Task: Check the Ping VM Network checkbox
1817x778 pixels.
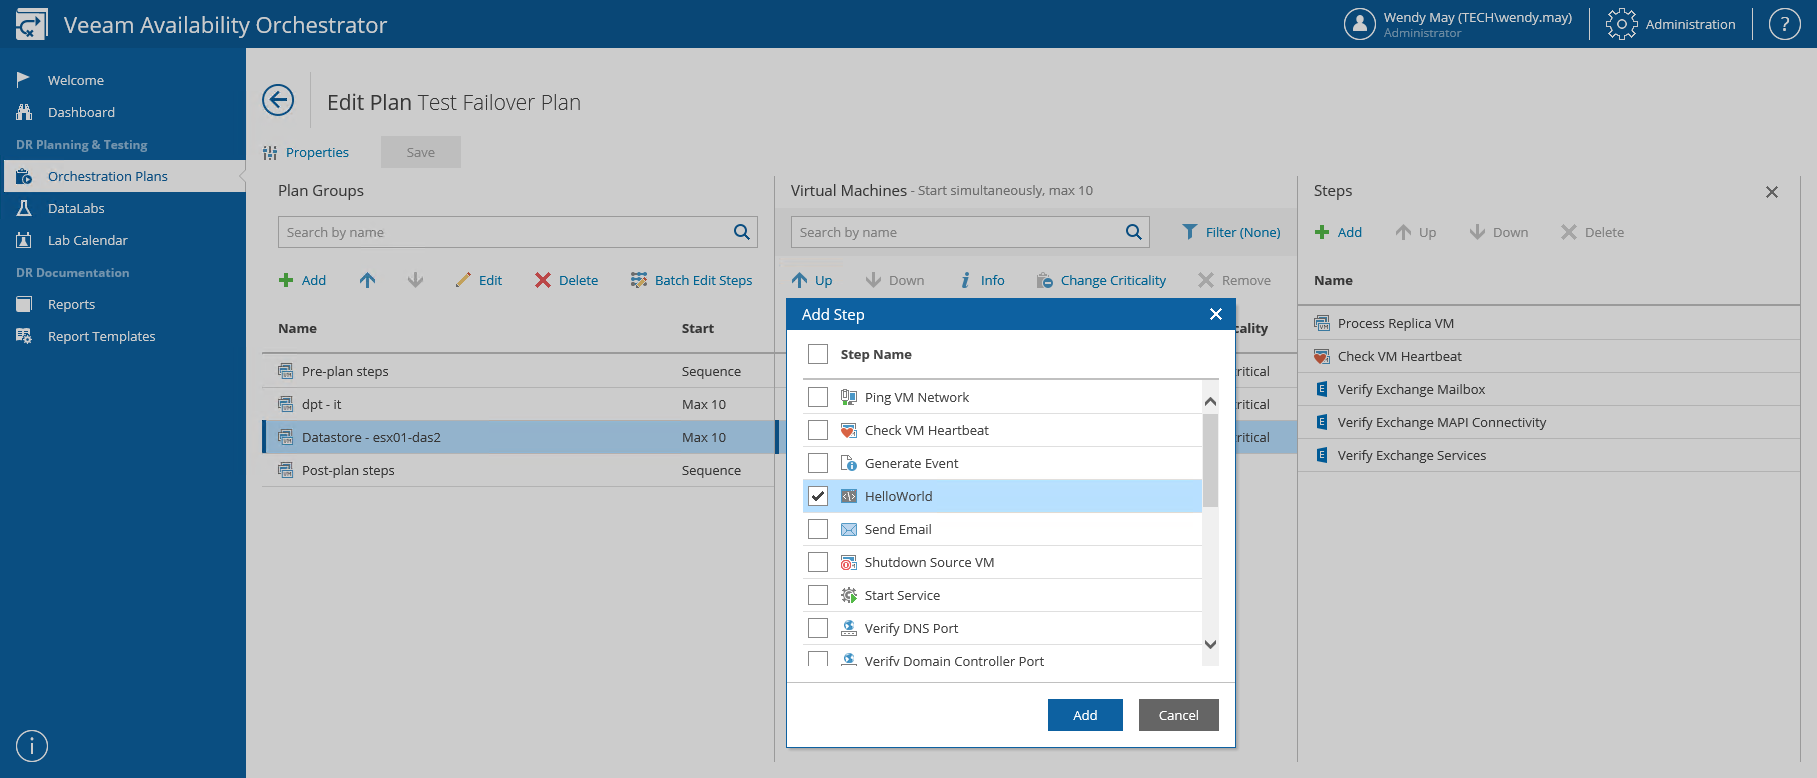Action: [x=818, y=397]
